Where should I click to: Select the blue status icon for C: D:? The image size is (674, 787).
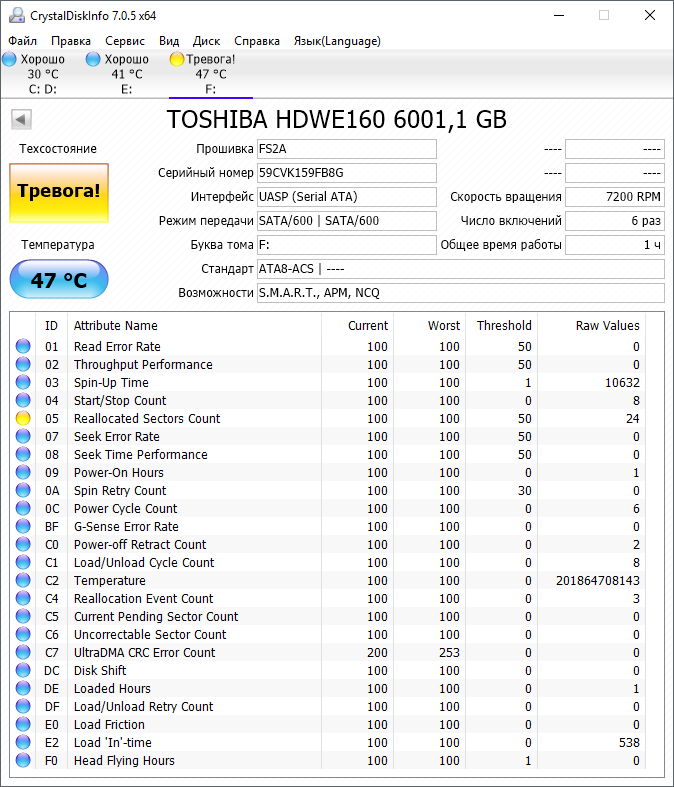(10, 59)
